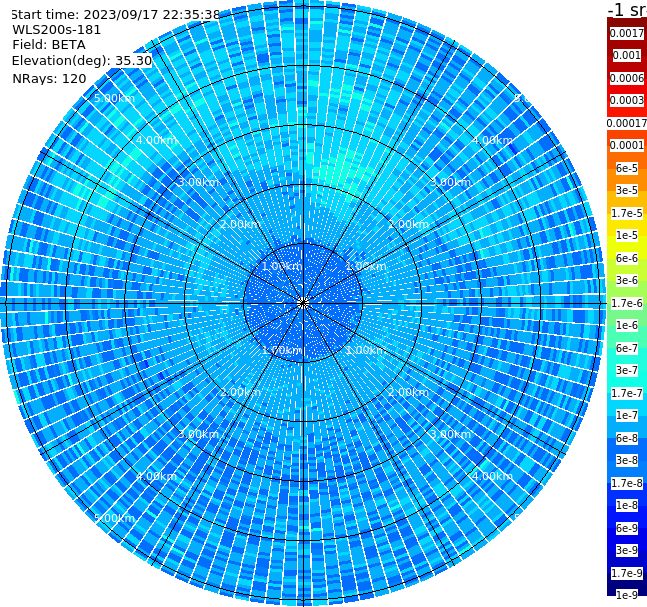Screen dimensions: 647x607
Task: Click the 1.7e-9 color bar label
Action: pos(627,573)
